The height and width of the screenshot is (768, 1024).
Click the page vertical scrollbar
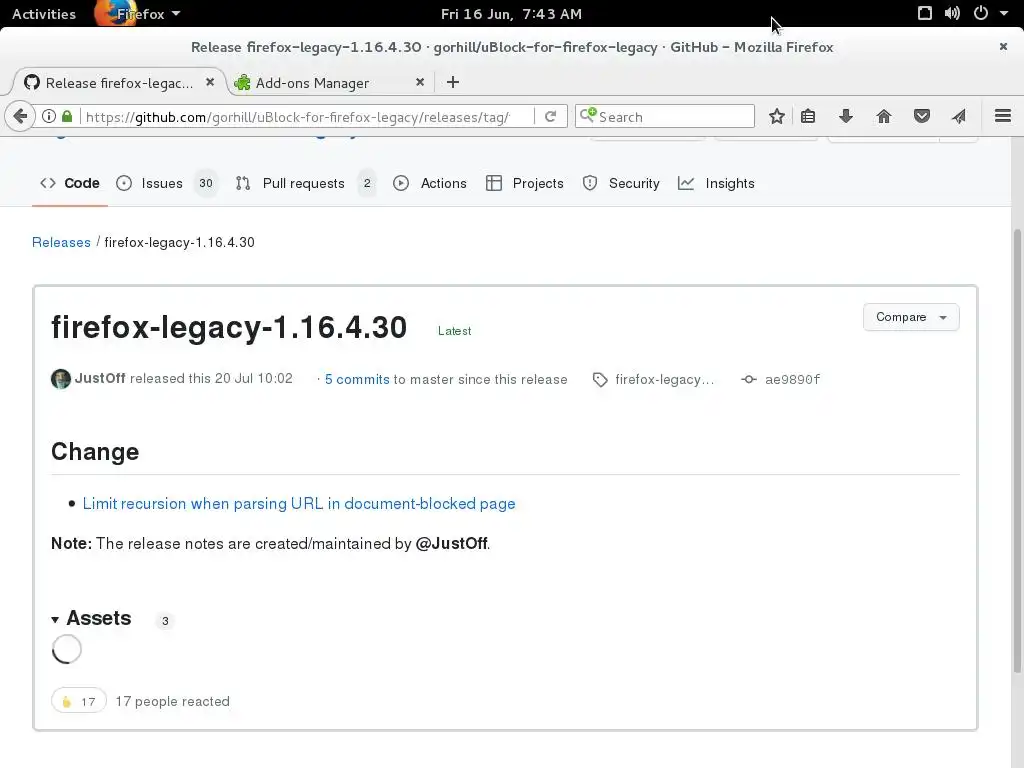click(1017, 451)
